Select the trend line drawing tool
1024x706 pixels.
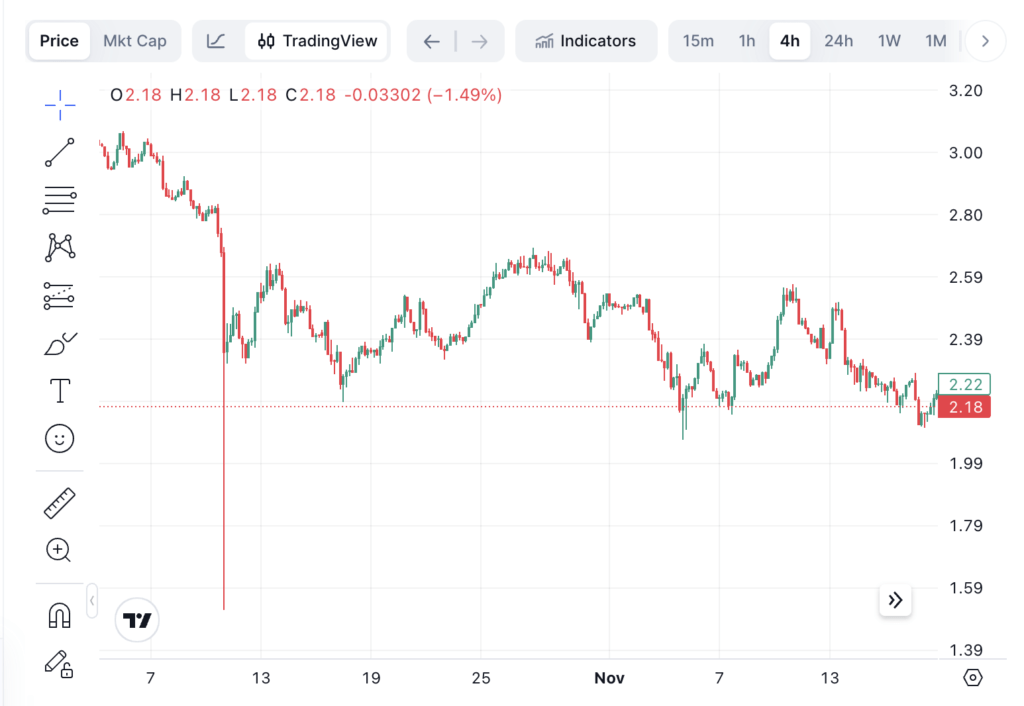[x=60, y=153]
